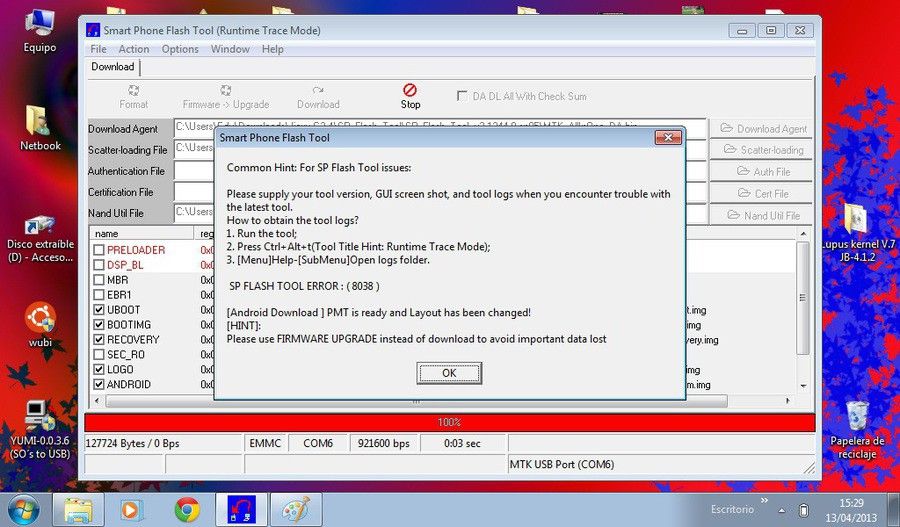Expand Escritorio toolbar chevron
Viewport: 900px width, 527px height.
click(x=765, y=501)
